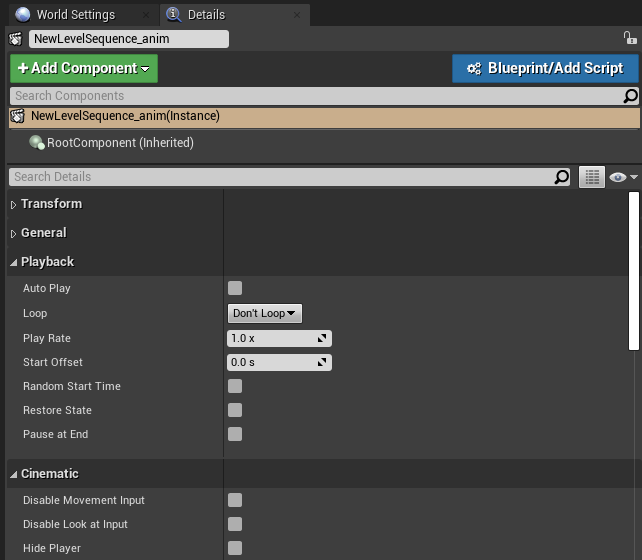
Task: Select the RootComponent (Inherited) row
Action: coord(324,142)
